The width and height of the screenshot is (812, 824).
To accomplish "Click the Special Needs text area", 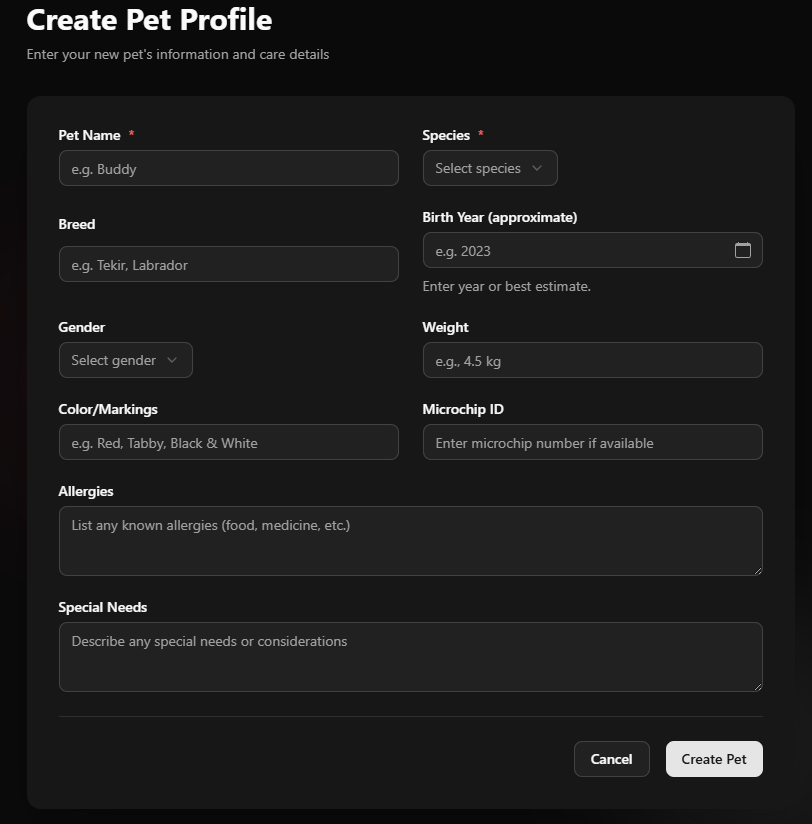I will click(410, 657).
